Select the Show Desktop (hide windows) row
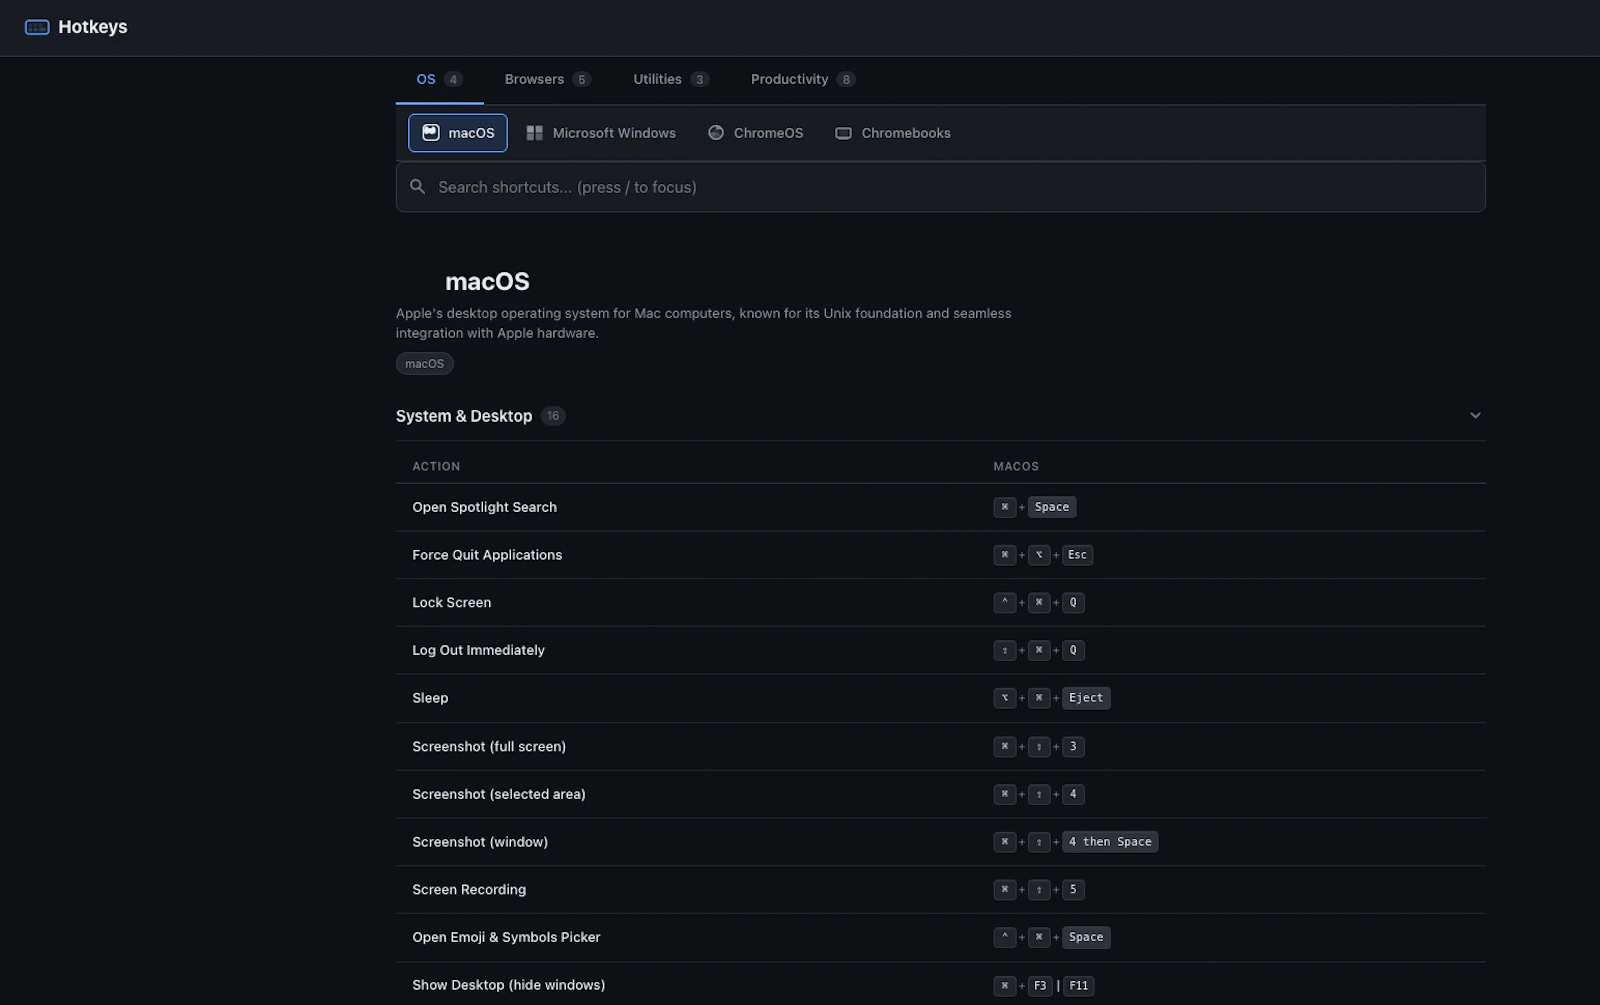Screen dimensions: 1600x1005 (940, 985)
